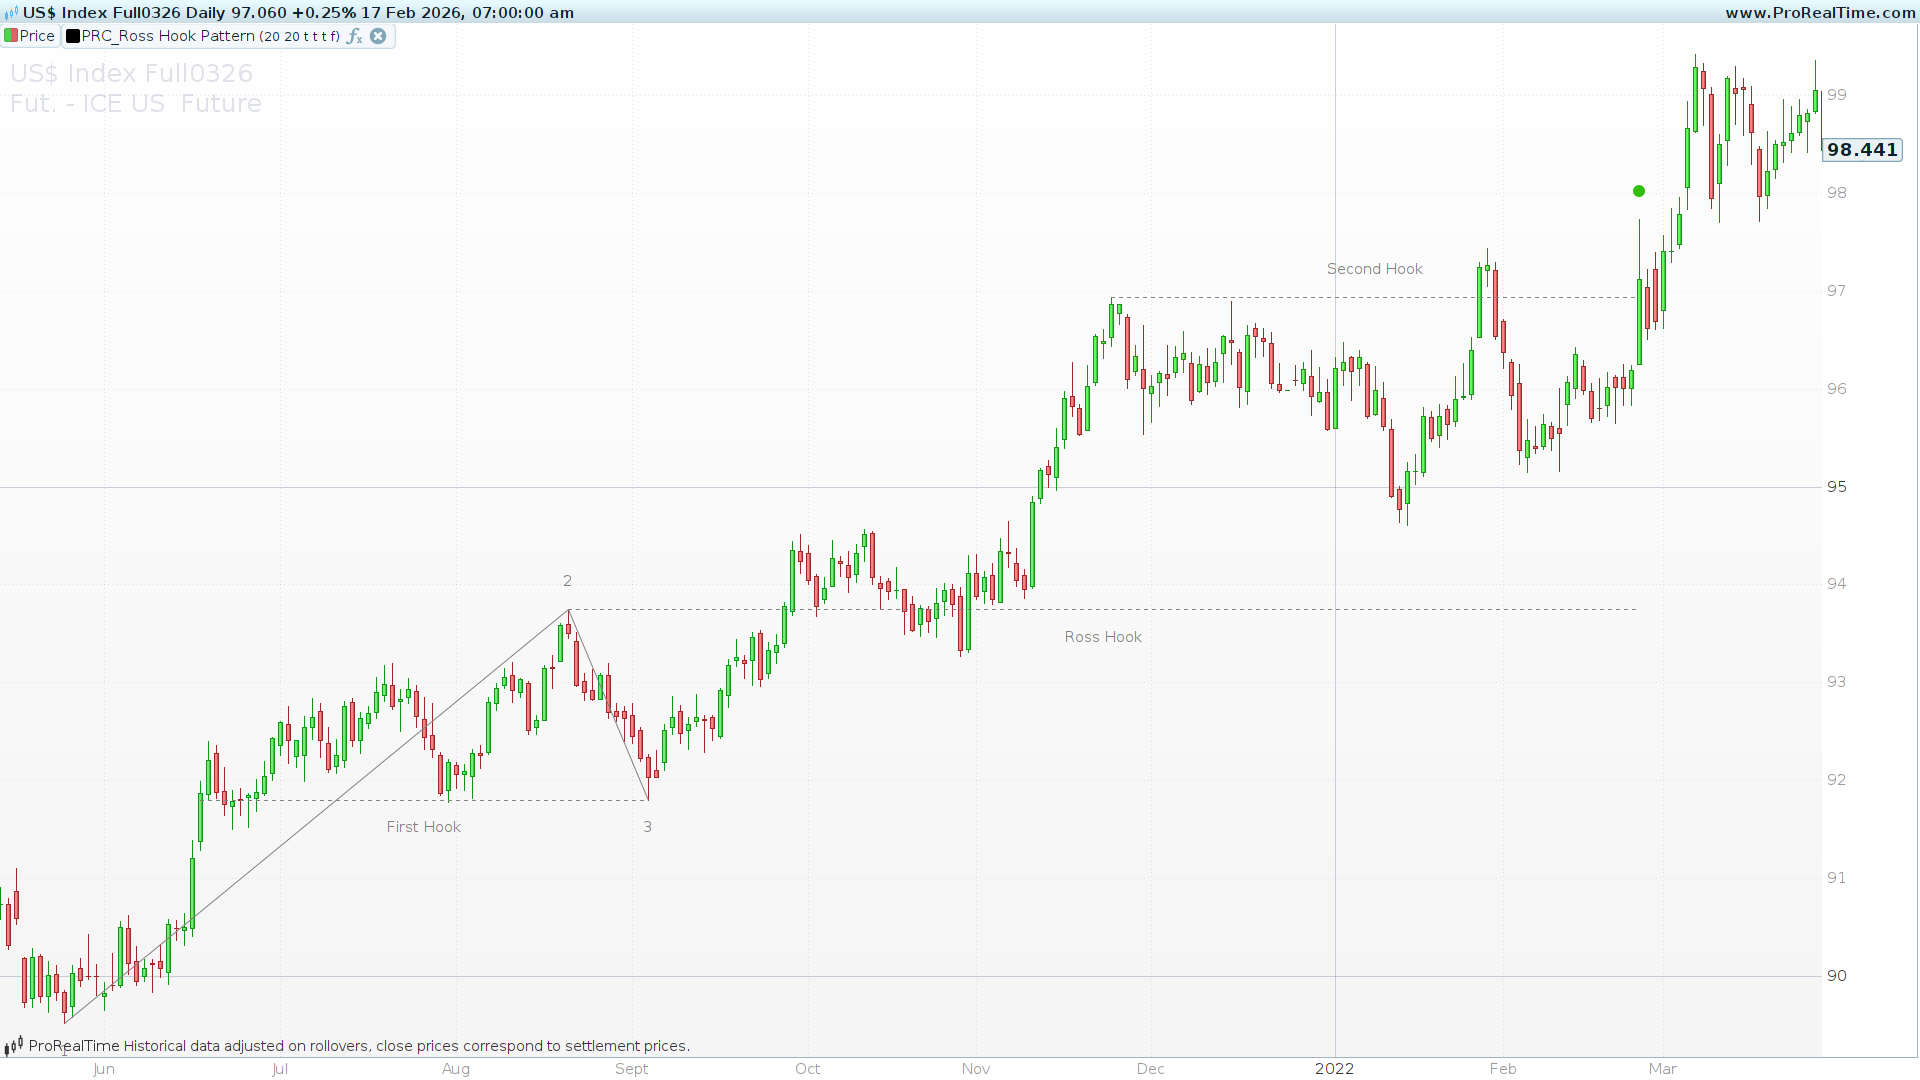Click the candlestick icon in the title bar
The width and height of the screenshot is (1920, 1080).
tap(11, 13)
